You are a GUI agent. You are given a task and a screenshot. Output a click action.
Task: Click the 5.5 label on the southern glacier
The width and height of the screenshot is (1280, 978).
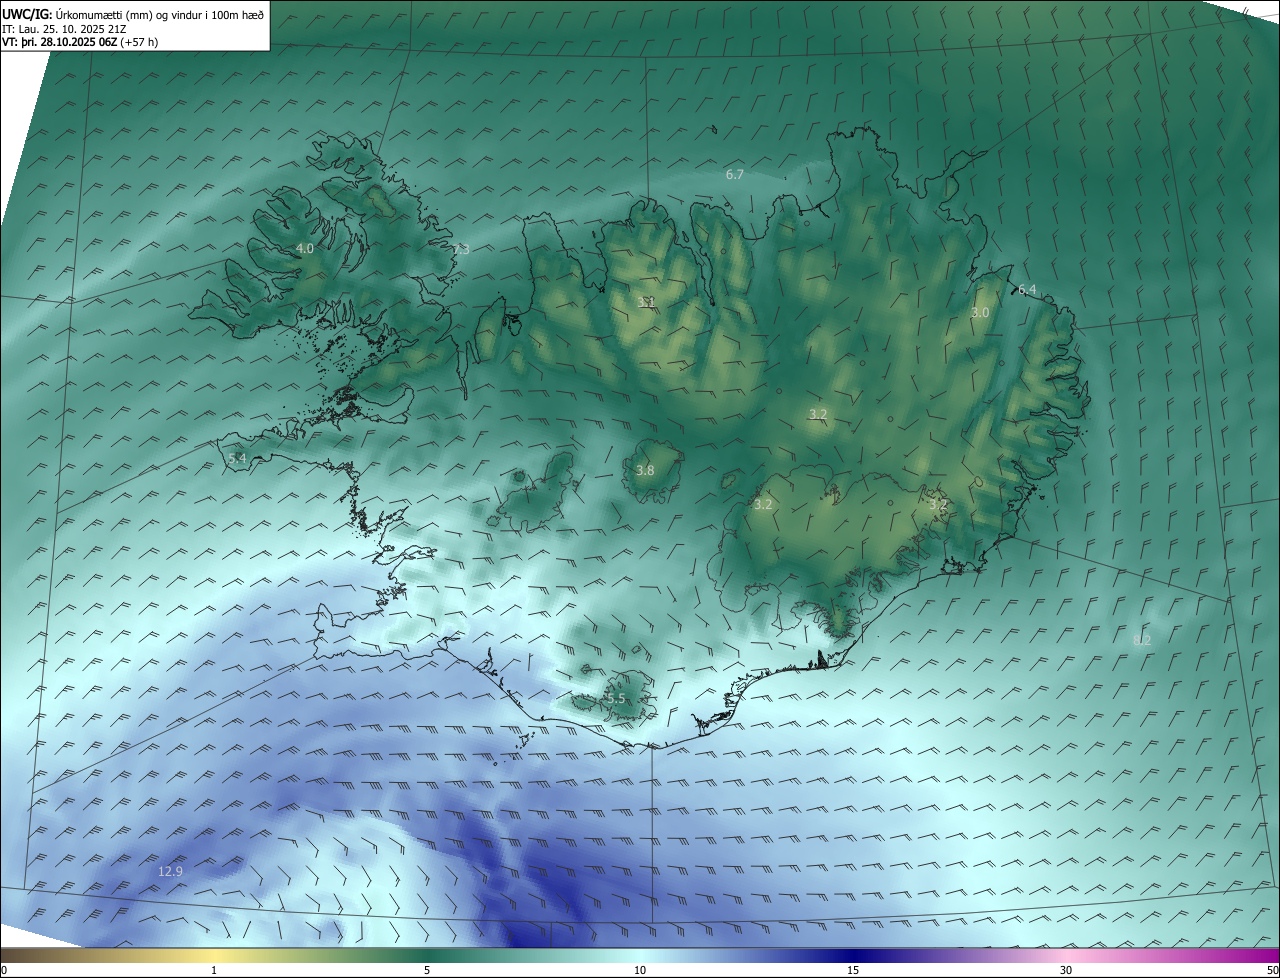(x=615, y=698)
